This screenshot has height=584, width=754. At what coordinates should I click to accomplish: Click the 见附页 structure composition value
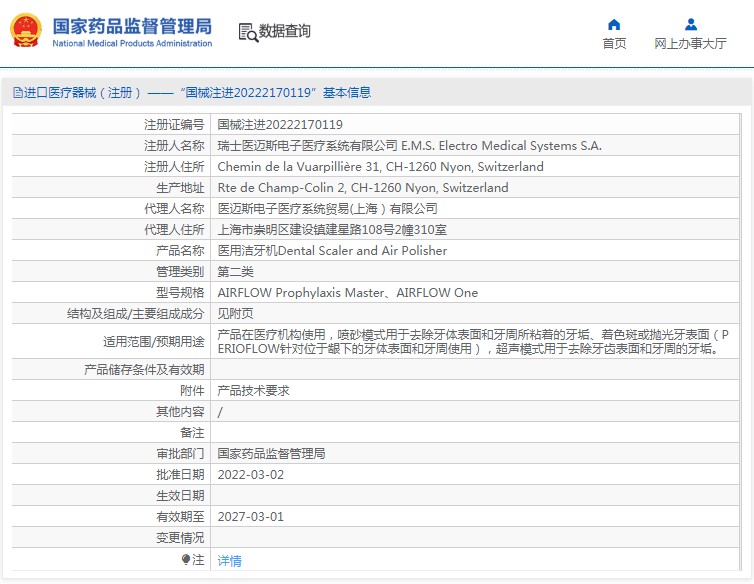[x=235, y=314]
